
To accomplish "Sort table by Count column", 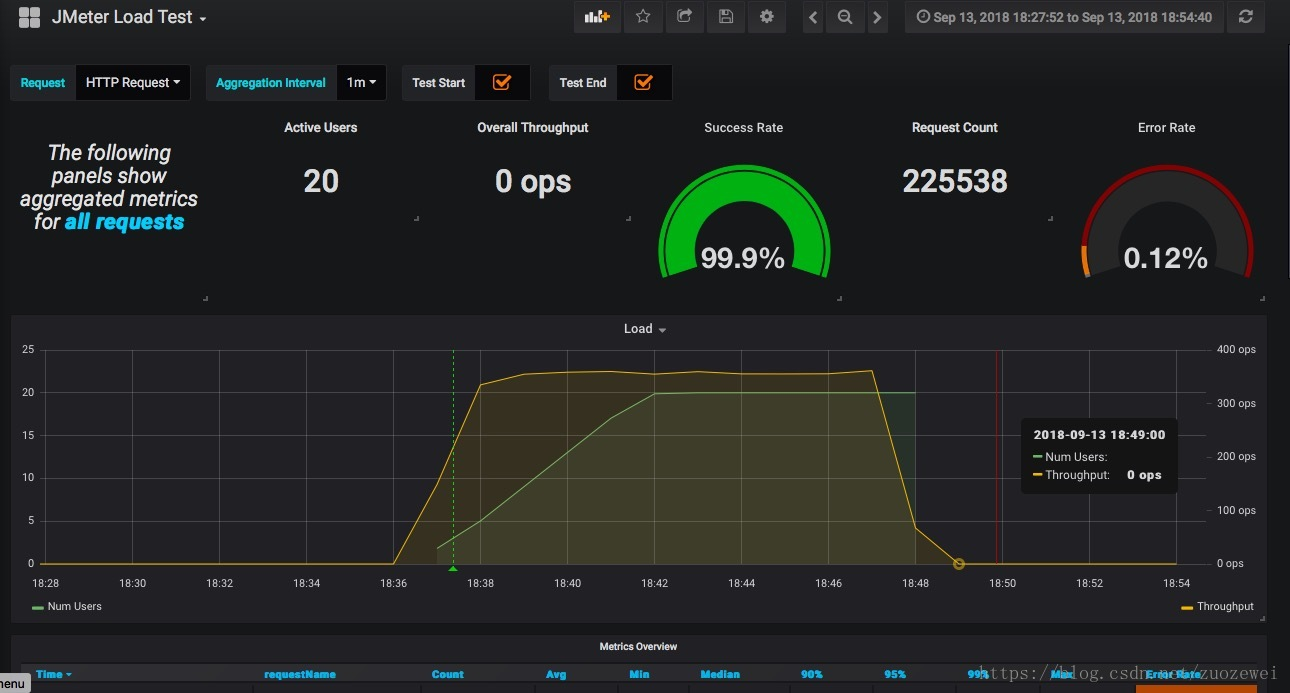I will 448,675.
